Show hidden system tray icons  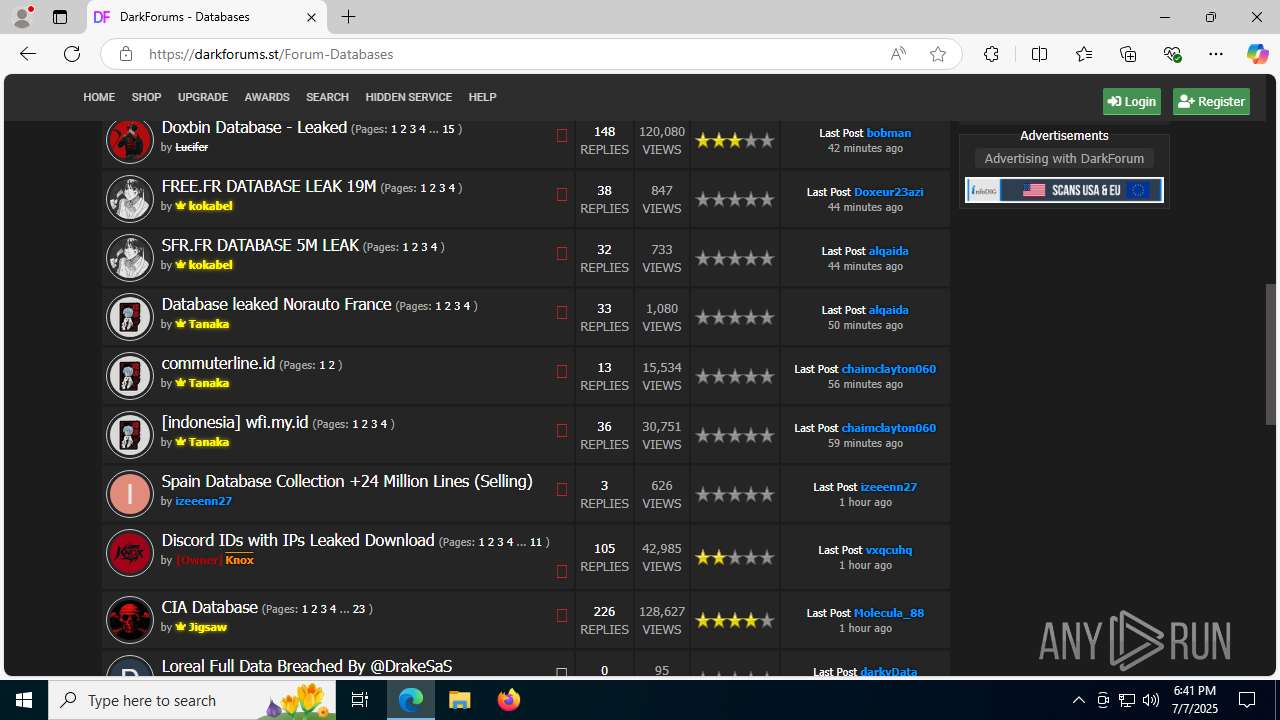(x=1078, y=700)
